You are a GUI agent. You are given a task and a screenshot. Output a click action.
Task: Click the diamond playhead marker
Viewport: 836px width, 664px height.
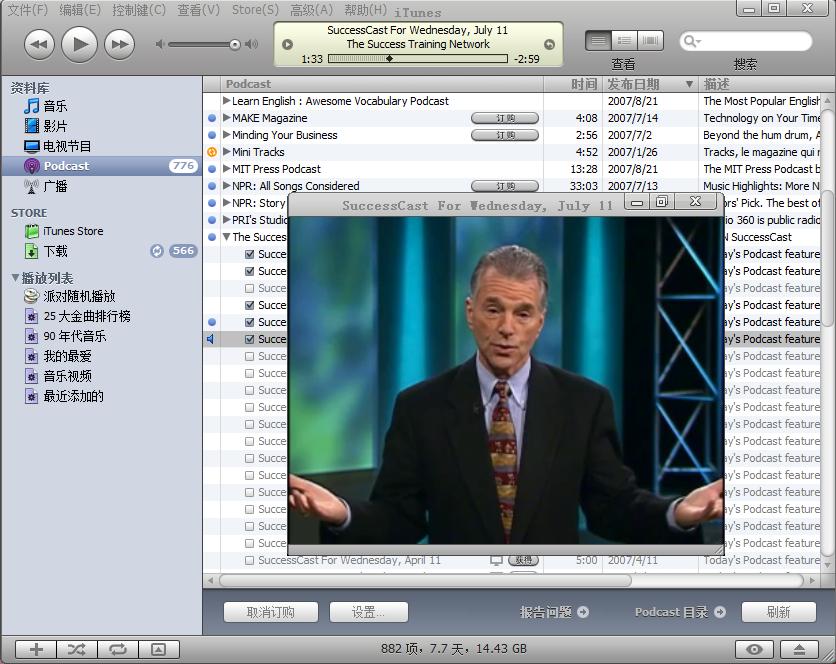point(390,59)
